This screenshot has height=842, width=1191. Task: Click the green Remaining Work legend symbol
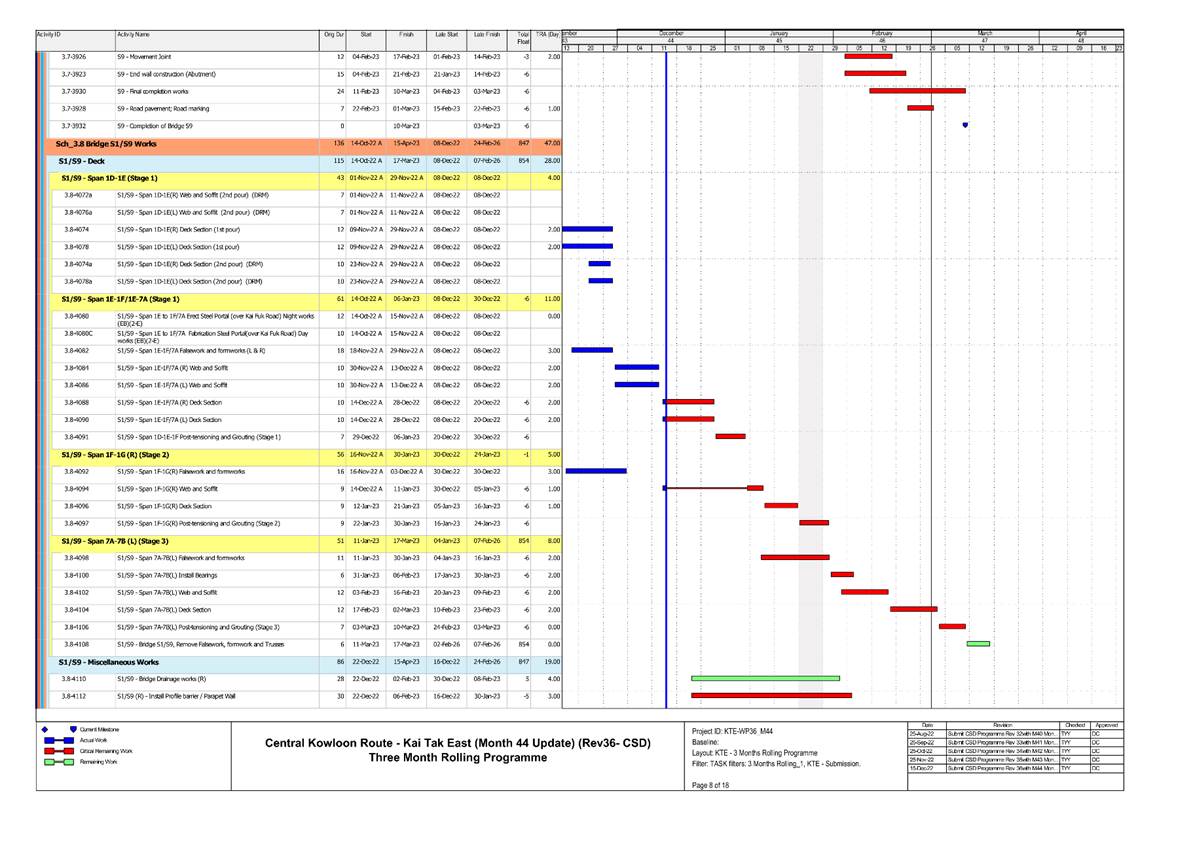[57, 762]
